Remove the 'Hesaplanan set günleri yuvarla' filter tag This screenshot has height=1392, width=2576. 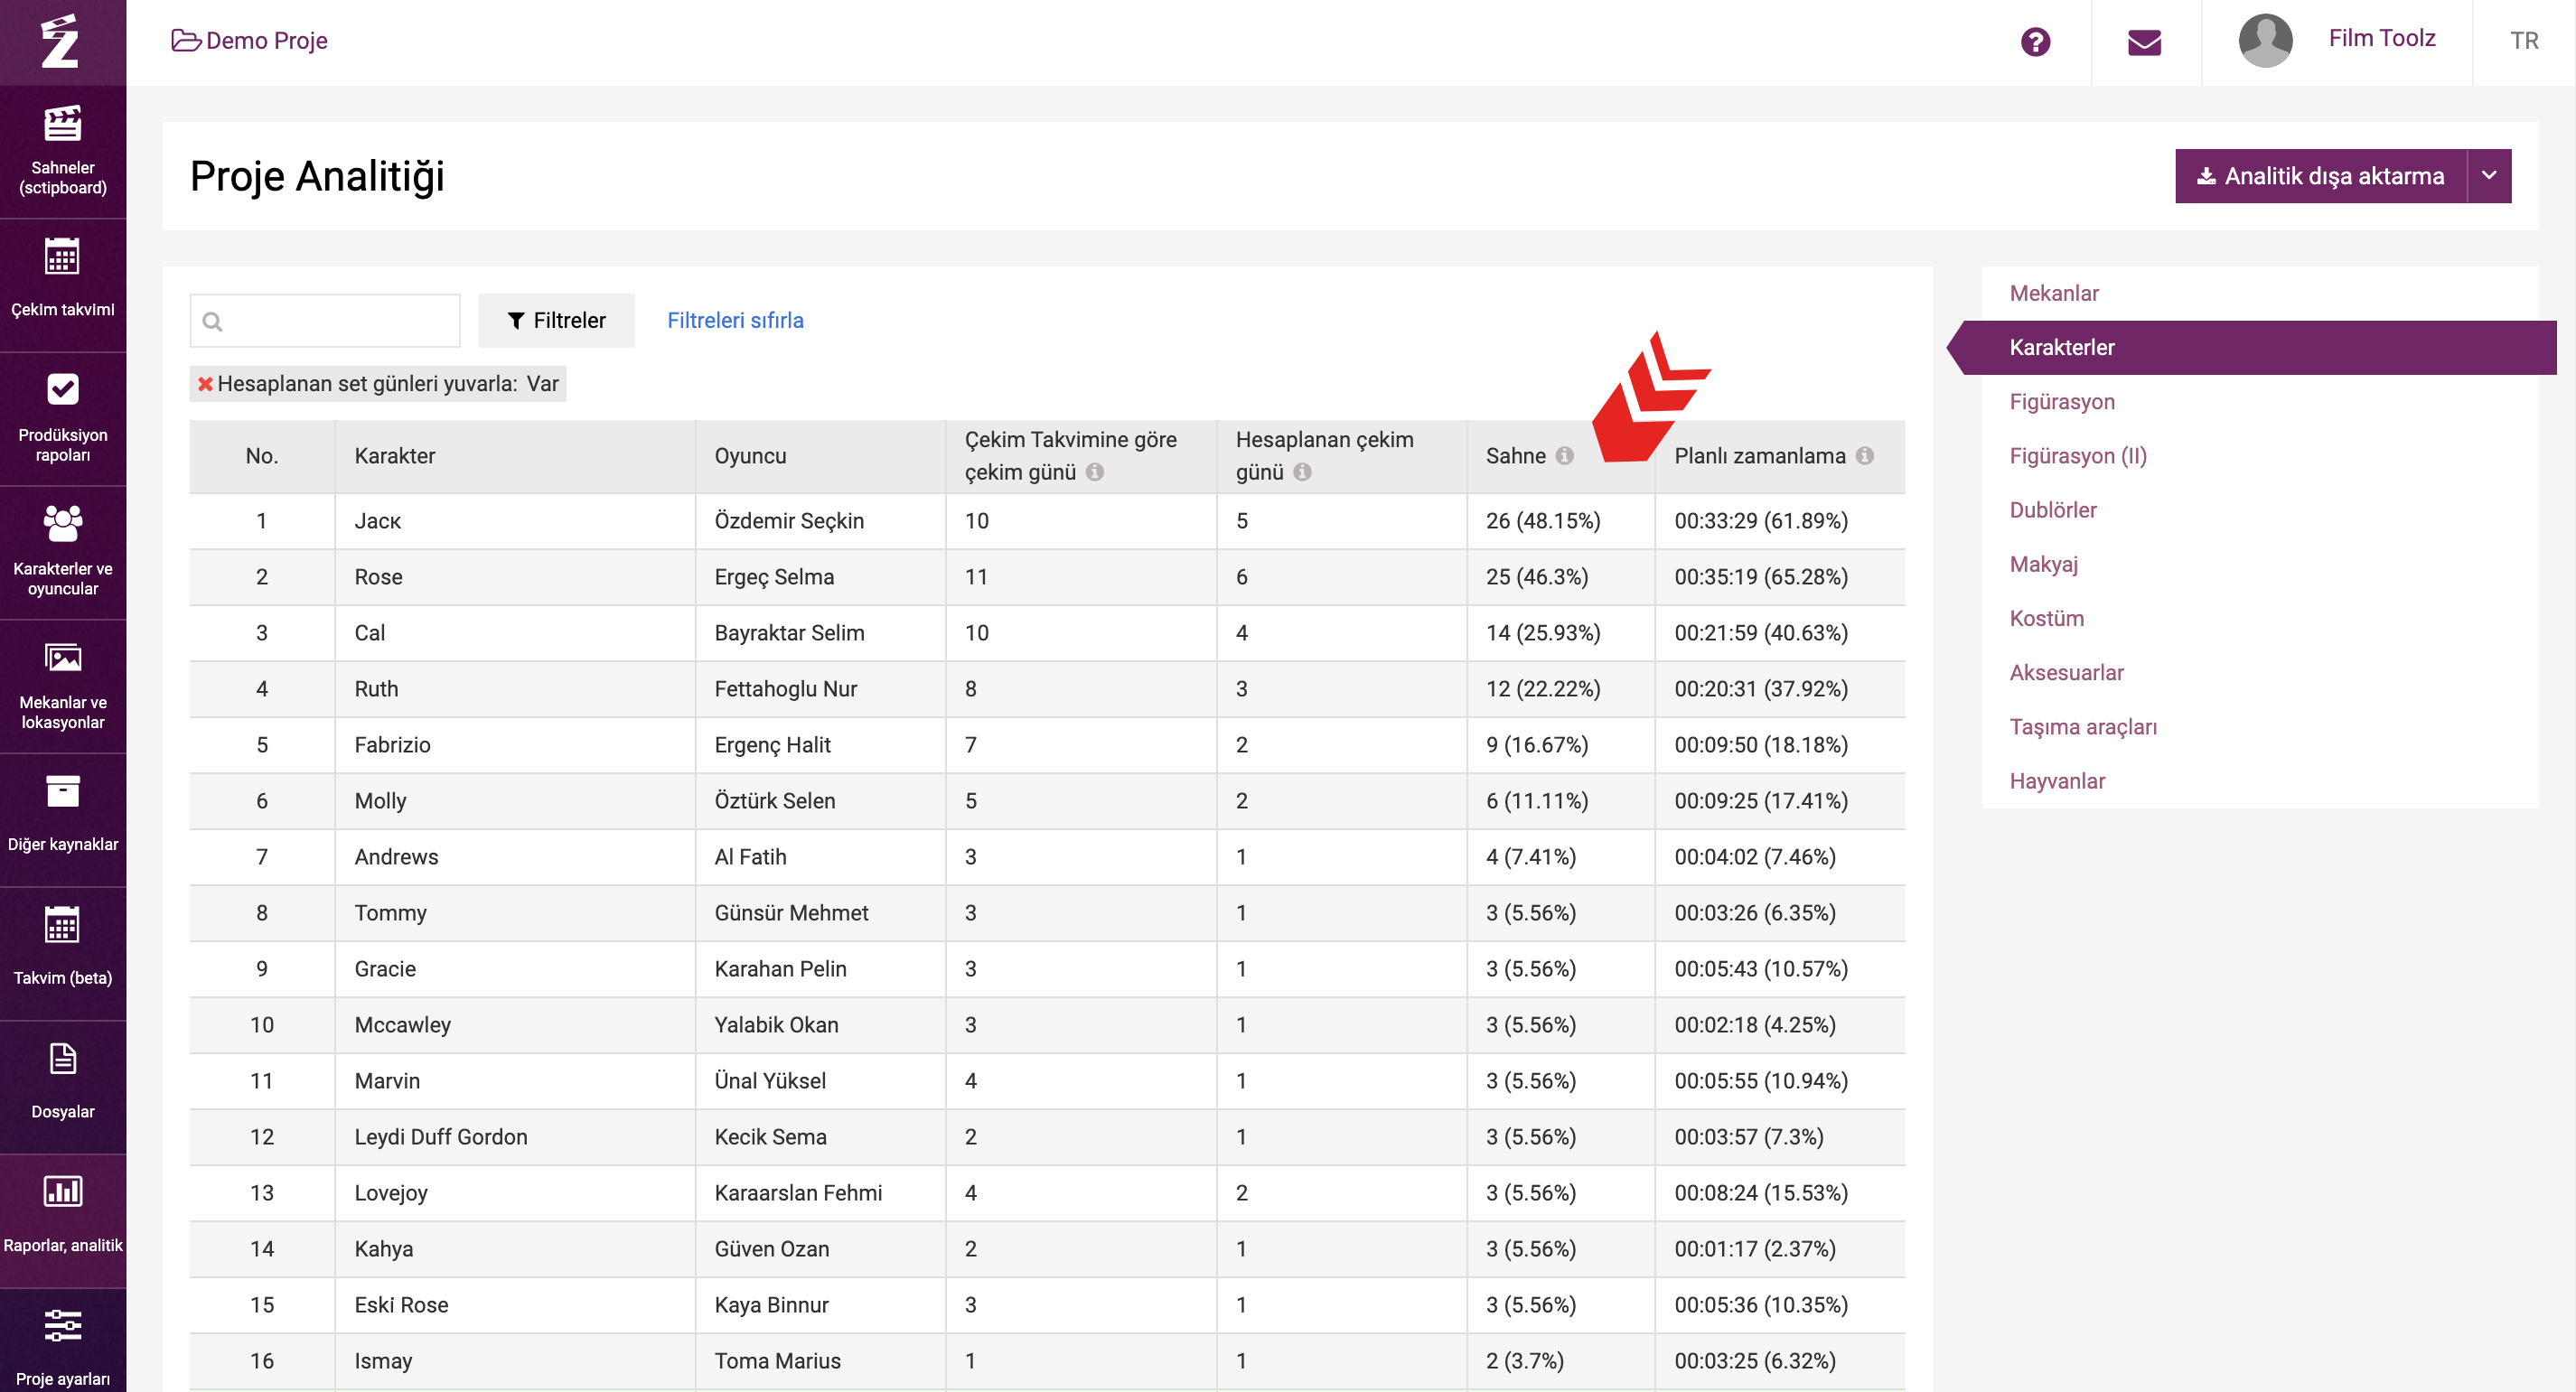(x=205, y=384)
